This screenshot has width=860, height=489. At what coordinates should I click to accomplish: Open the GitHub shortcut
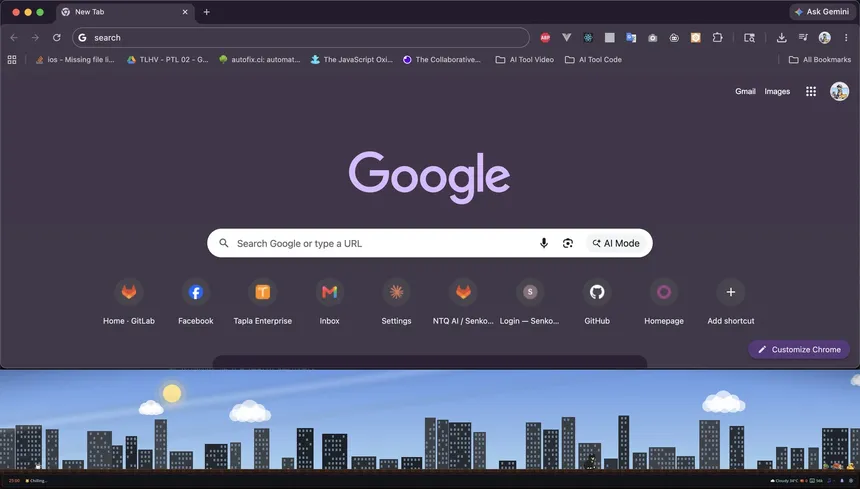pyautogui.click(x=597, y=302)
